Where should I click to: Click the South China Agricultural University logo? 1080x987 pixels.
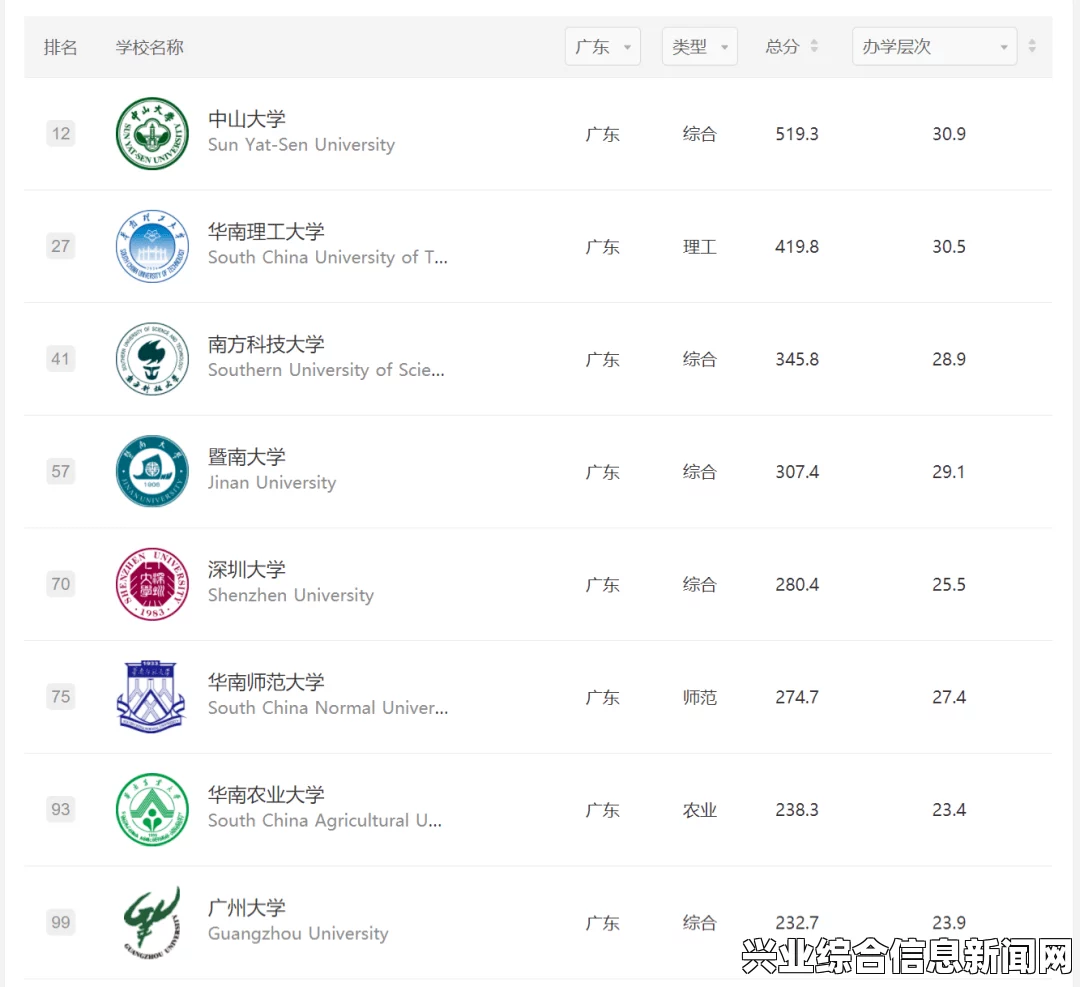click(x=152, y=809)
